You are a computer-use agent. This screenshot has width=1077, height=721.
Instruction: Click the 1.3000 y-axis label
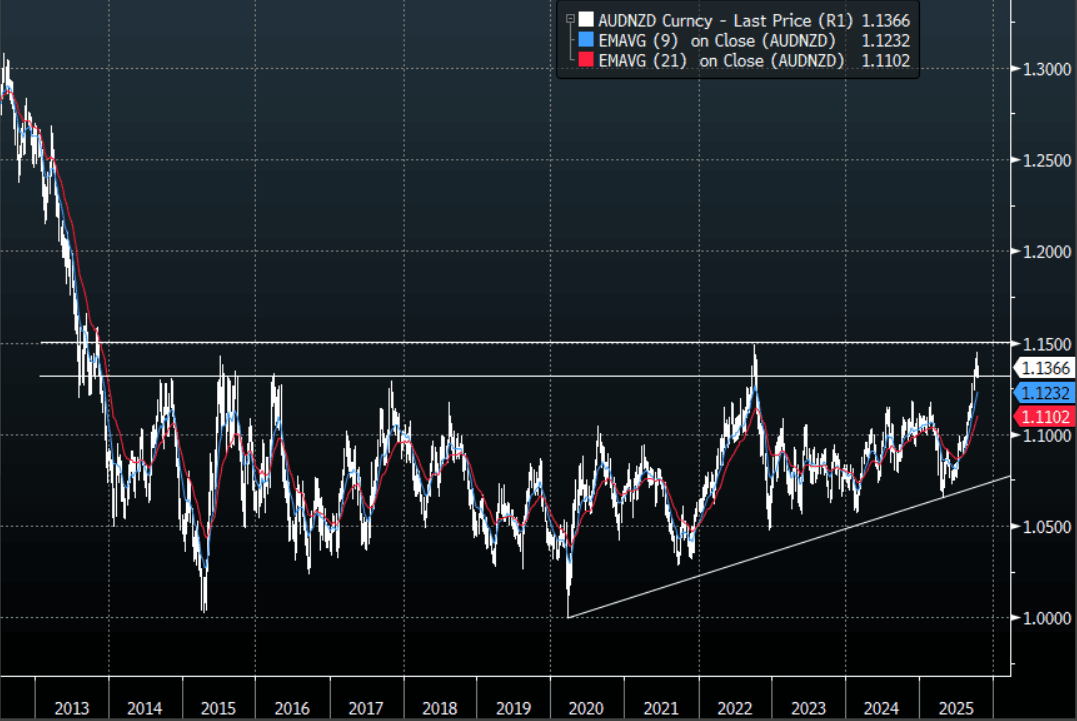point(1047,69)
